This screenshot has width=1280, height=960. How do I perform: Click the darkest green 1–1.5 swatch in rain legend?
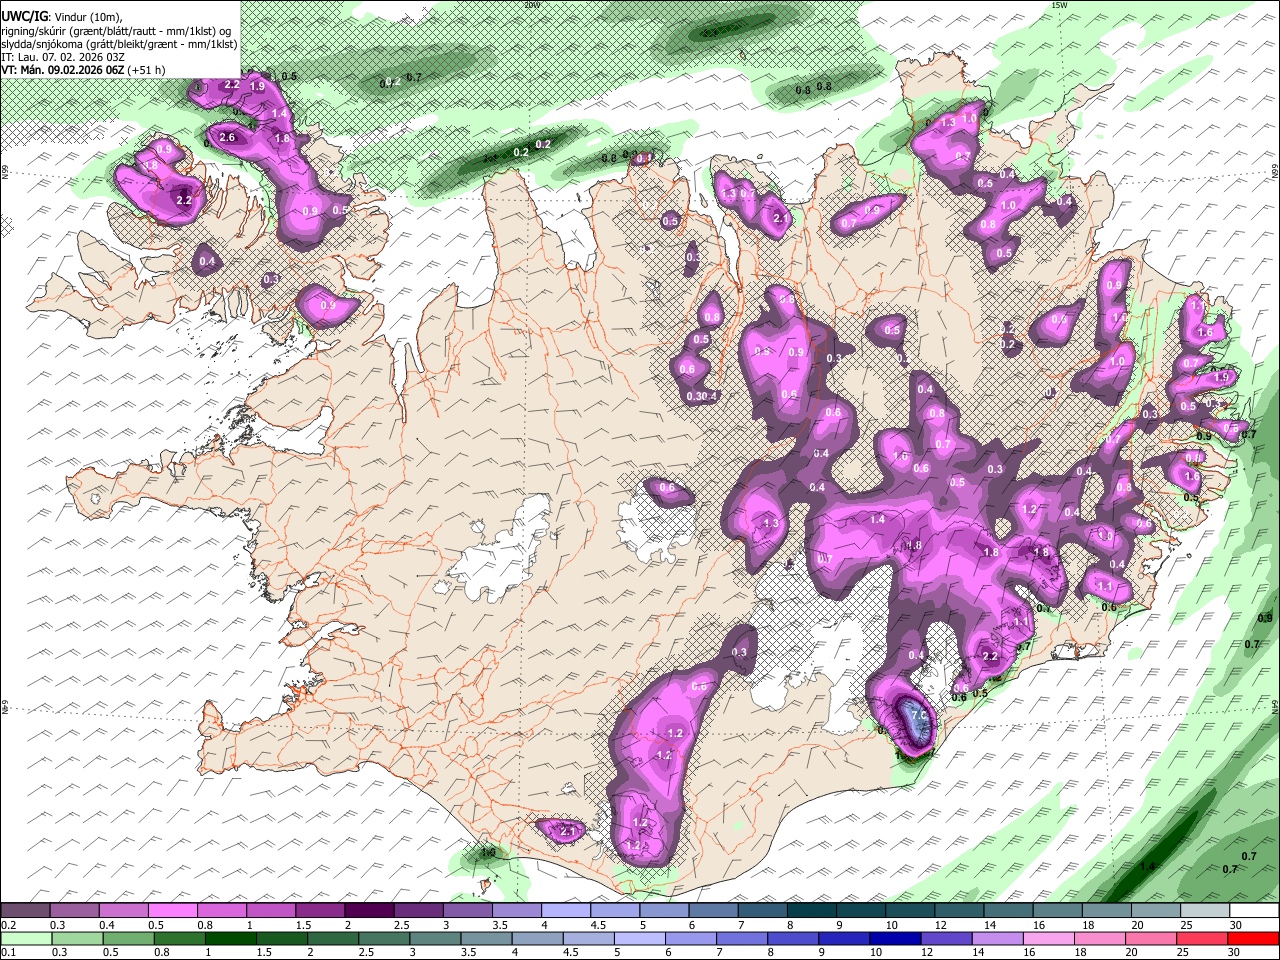230,938
